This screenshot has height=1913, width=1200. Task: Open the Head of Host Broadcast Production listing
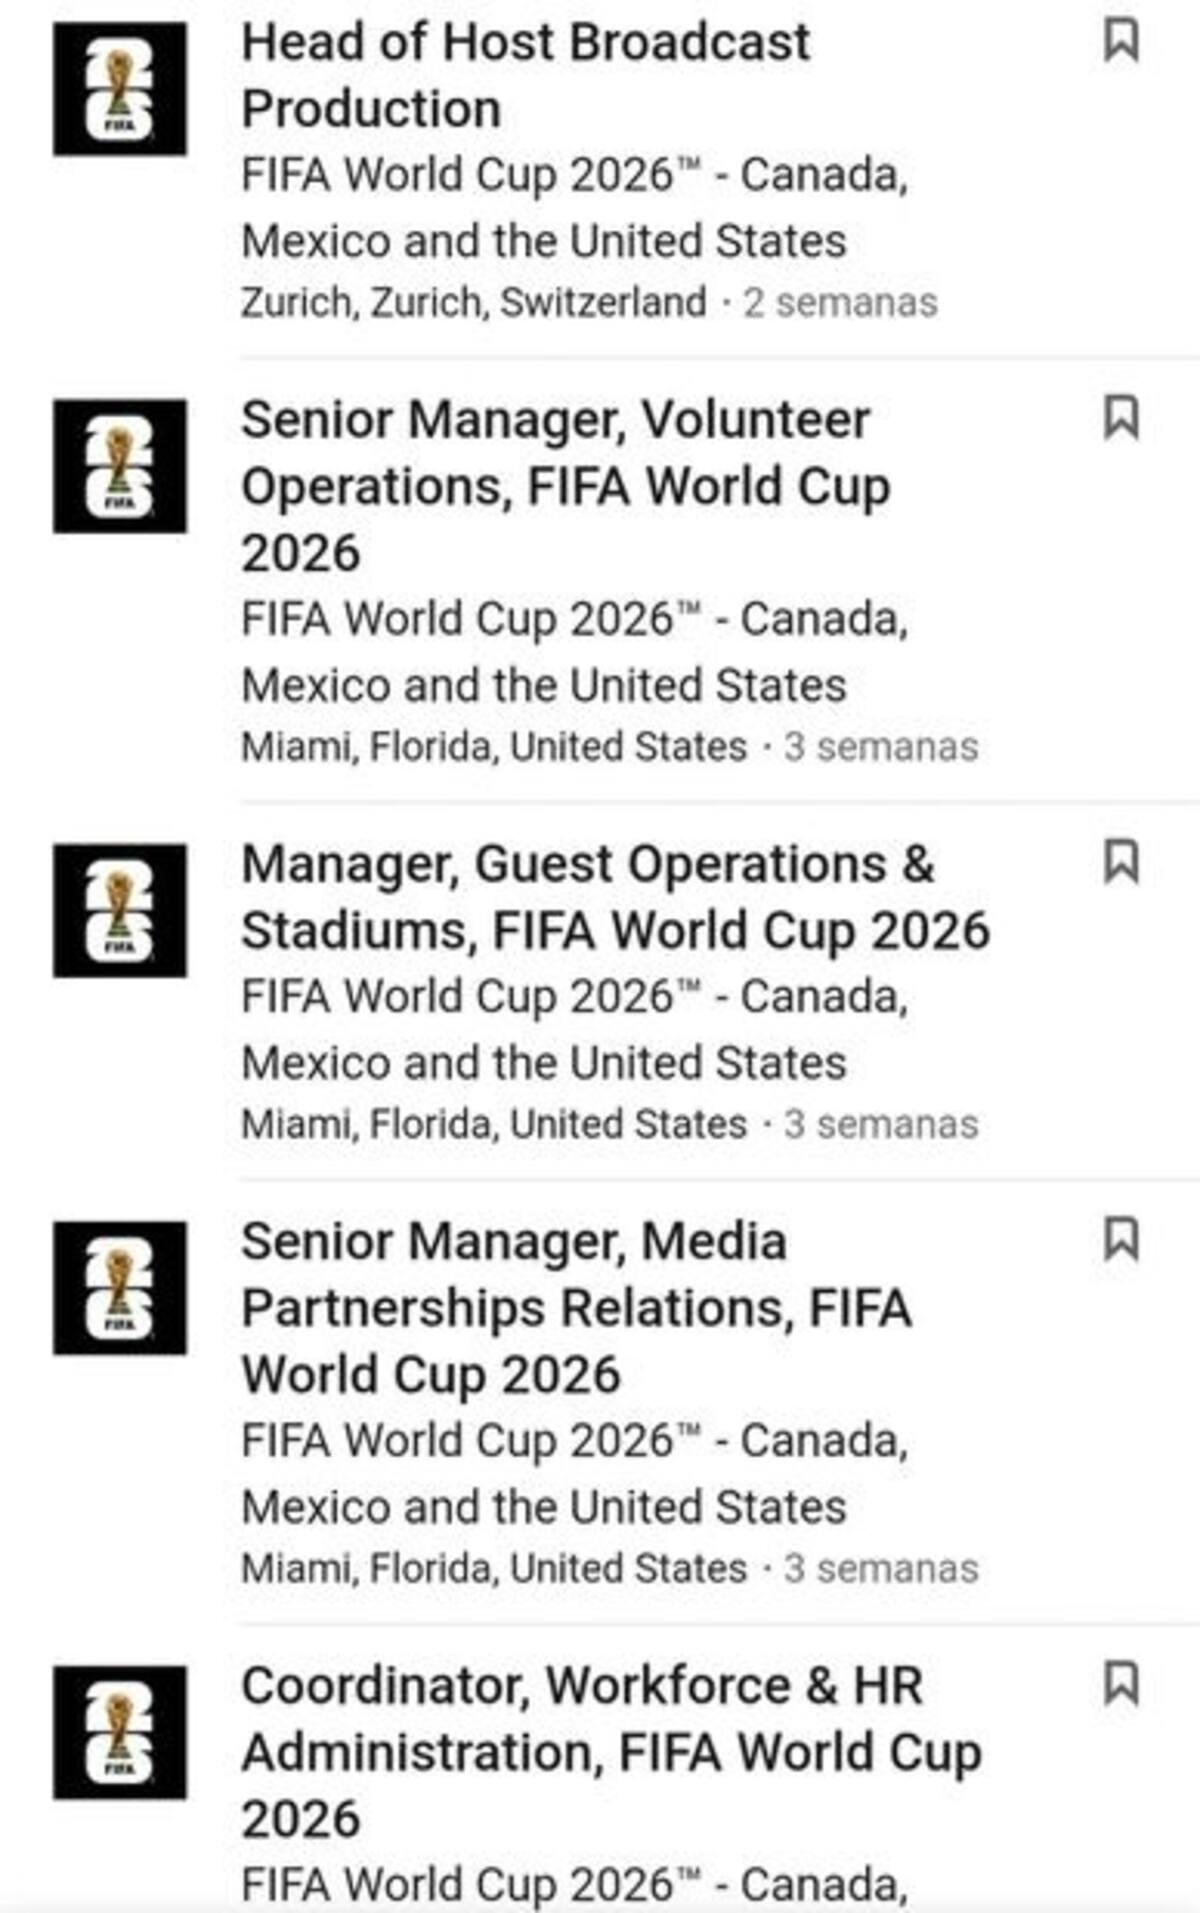click(525, 75)
